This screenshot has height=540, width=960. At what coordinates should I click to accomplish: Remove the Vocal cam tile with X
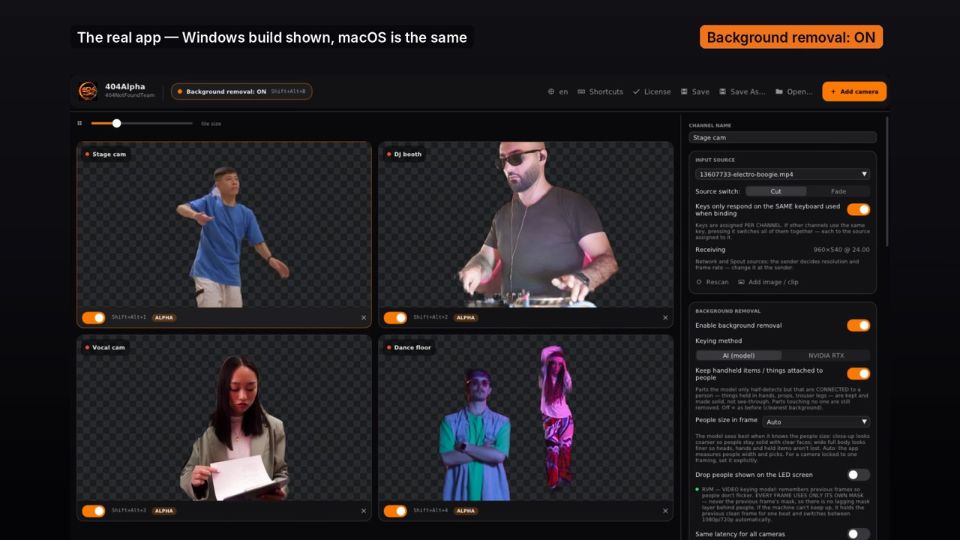click(x=364, y=511)
